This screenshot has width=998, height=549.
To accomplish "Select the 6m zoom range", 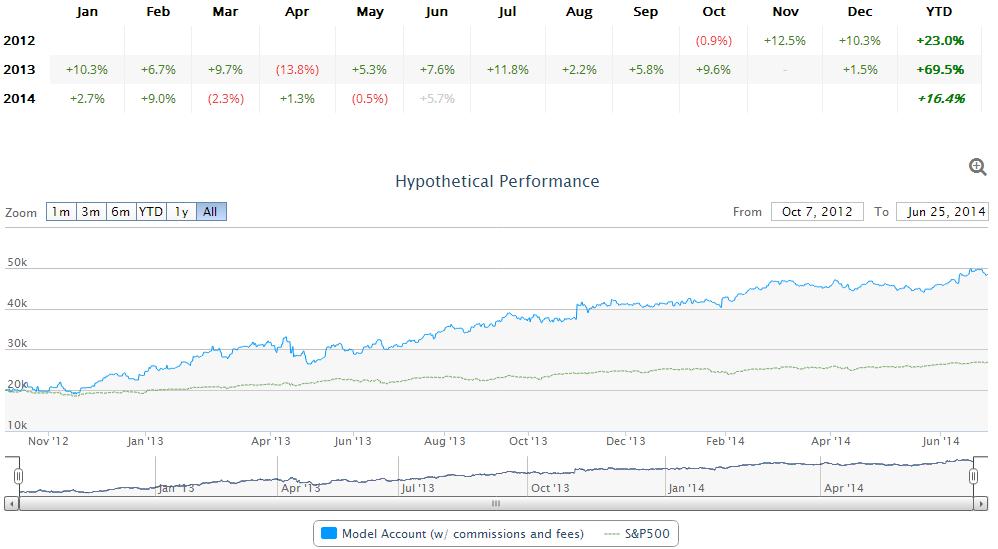I will point(121,212).
